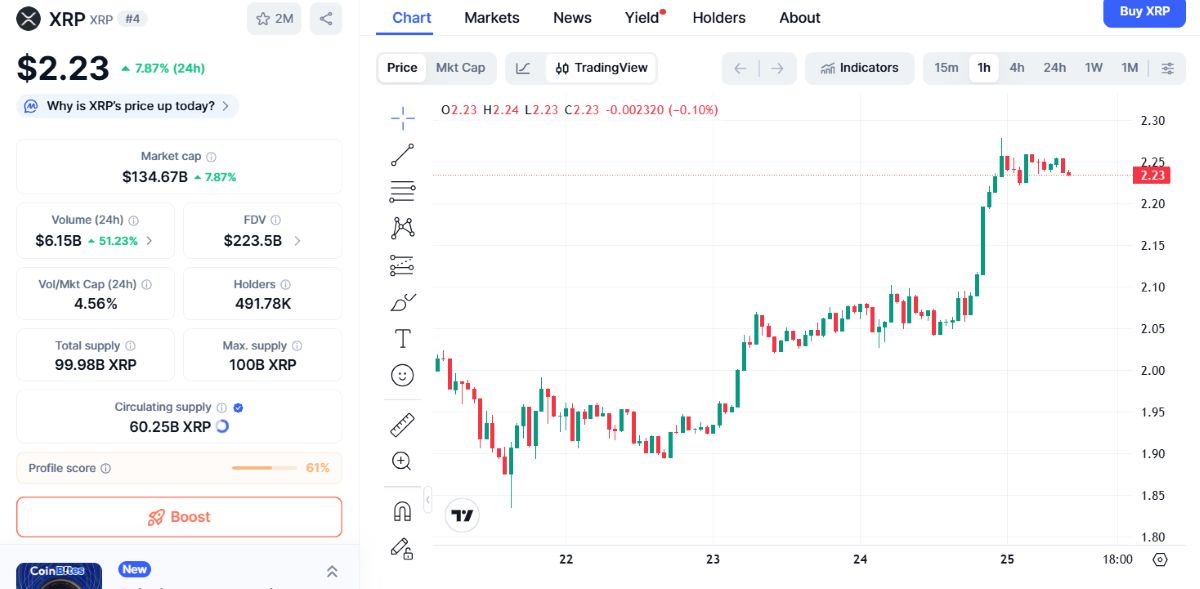The width and height of the screenshot is (1200, 589).
Task: Activate the zoom in tool
Action: point(402,461)
